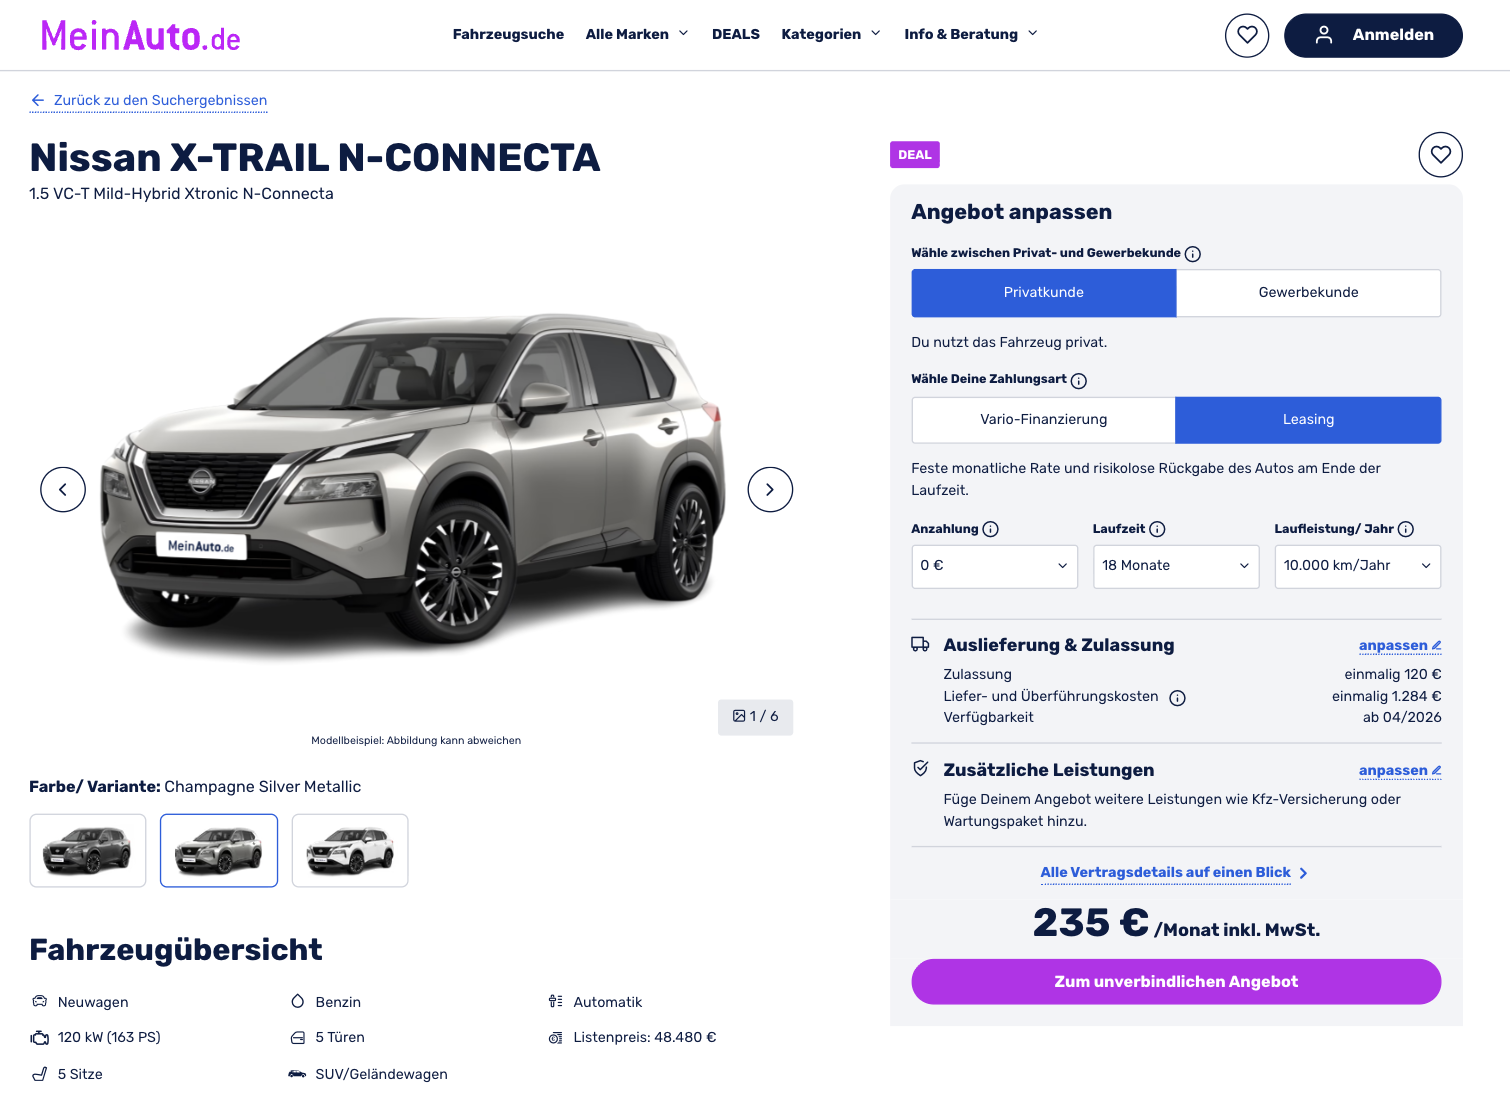This screenshot has width=1510, height=1104.
Task: Open DEALS in navigation
Action: click(736, 34)
